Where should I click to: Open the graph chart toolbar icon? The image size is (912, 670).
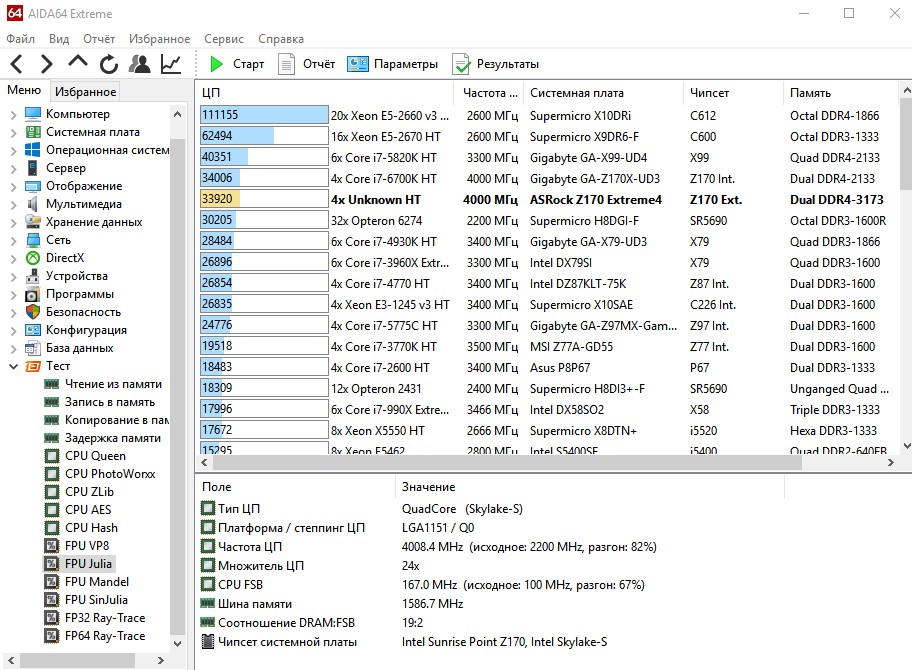coord(171,63)
